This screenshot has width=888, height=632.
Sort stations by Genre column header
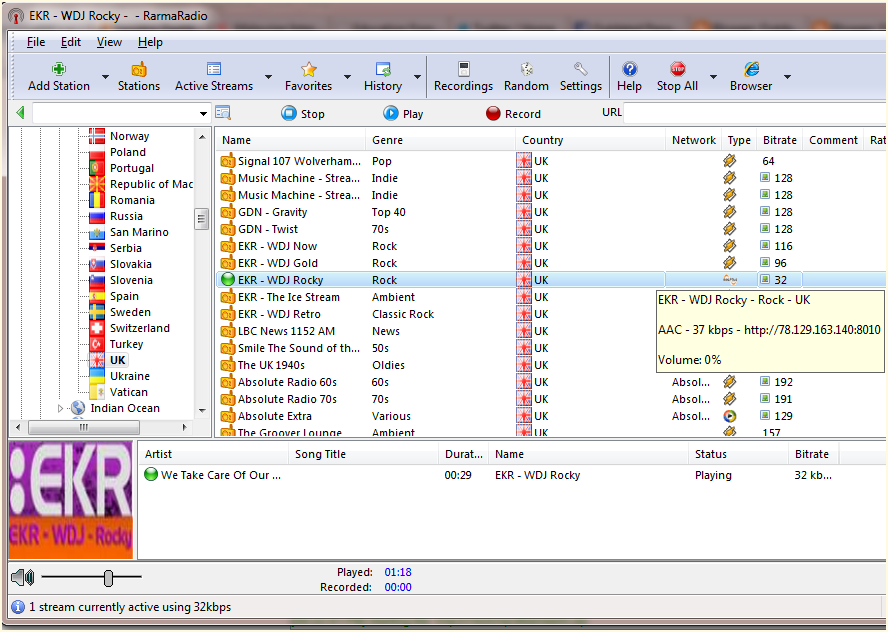coord(441,140)
